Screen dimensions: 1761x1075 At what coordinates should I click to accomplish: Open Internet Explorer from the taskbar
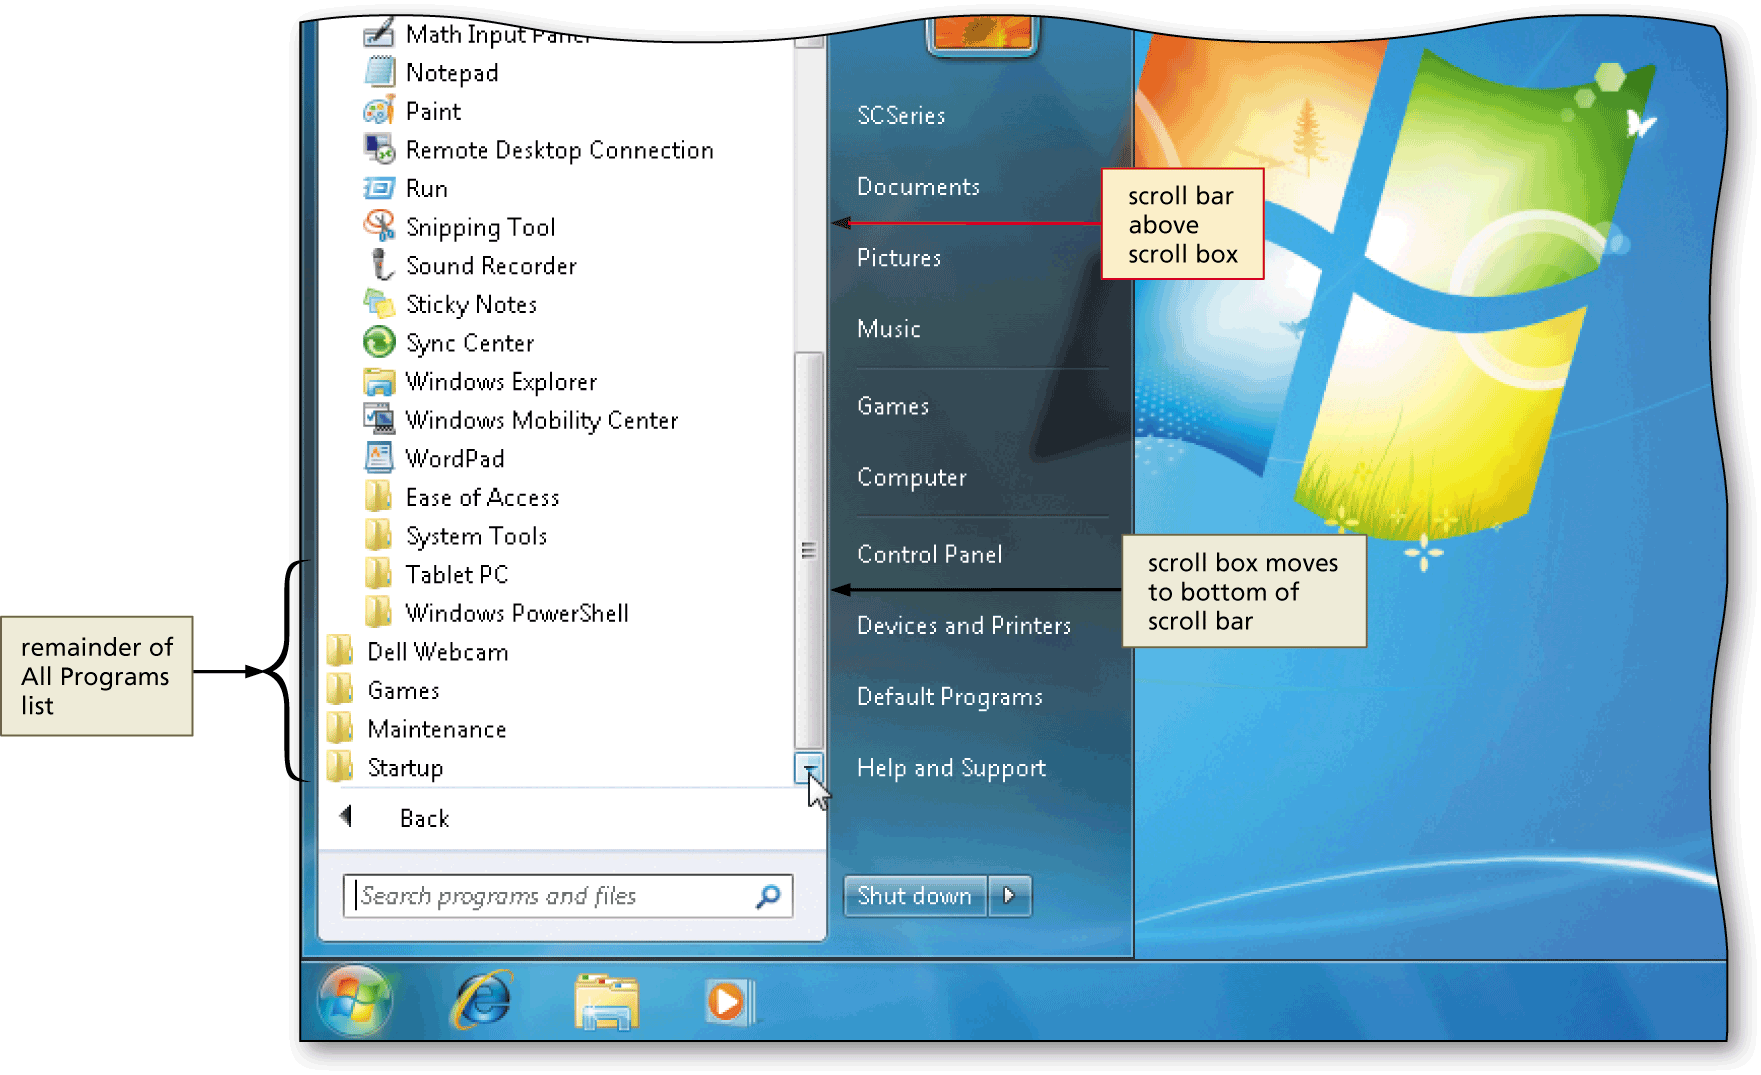pos(483,1001)
